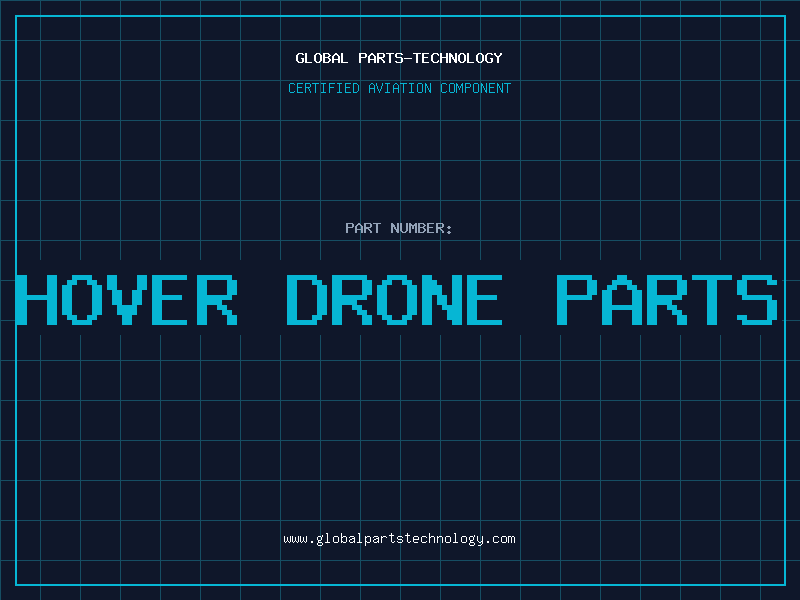
Task: Click the large 'HOVER' word
Action: click(127, 300)
